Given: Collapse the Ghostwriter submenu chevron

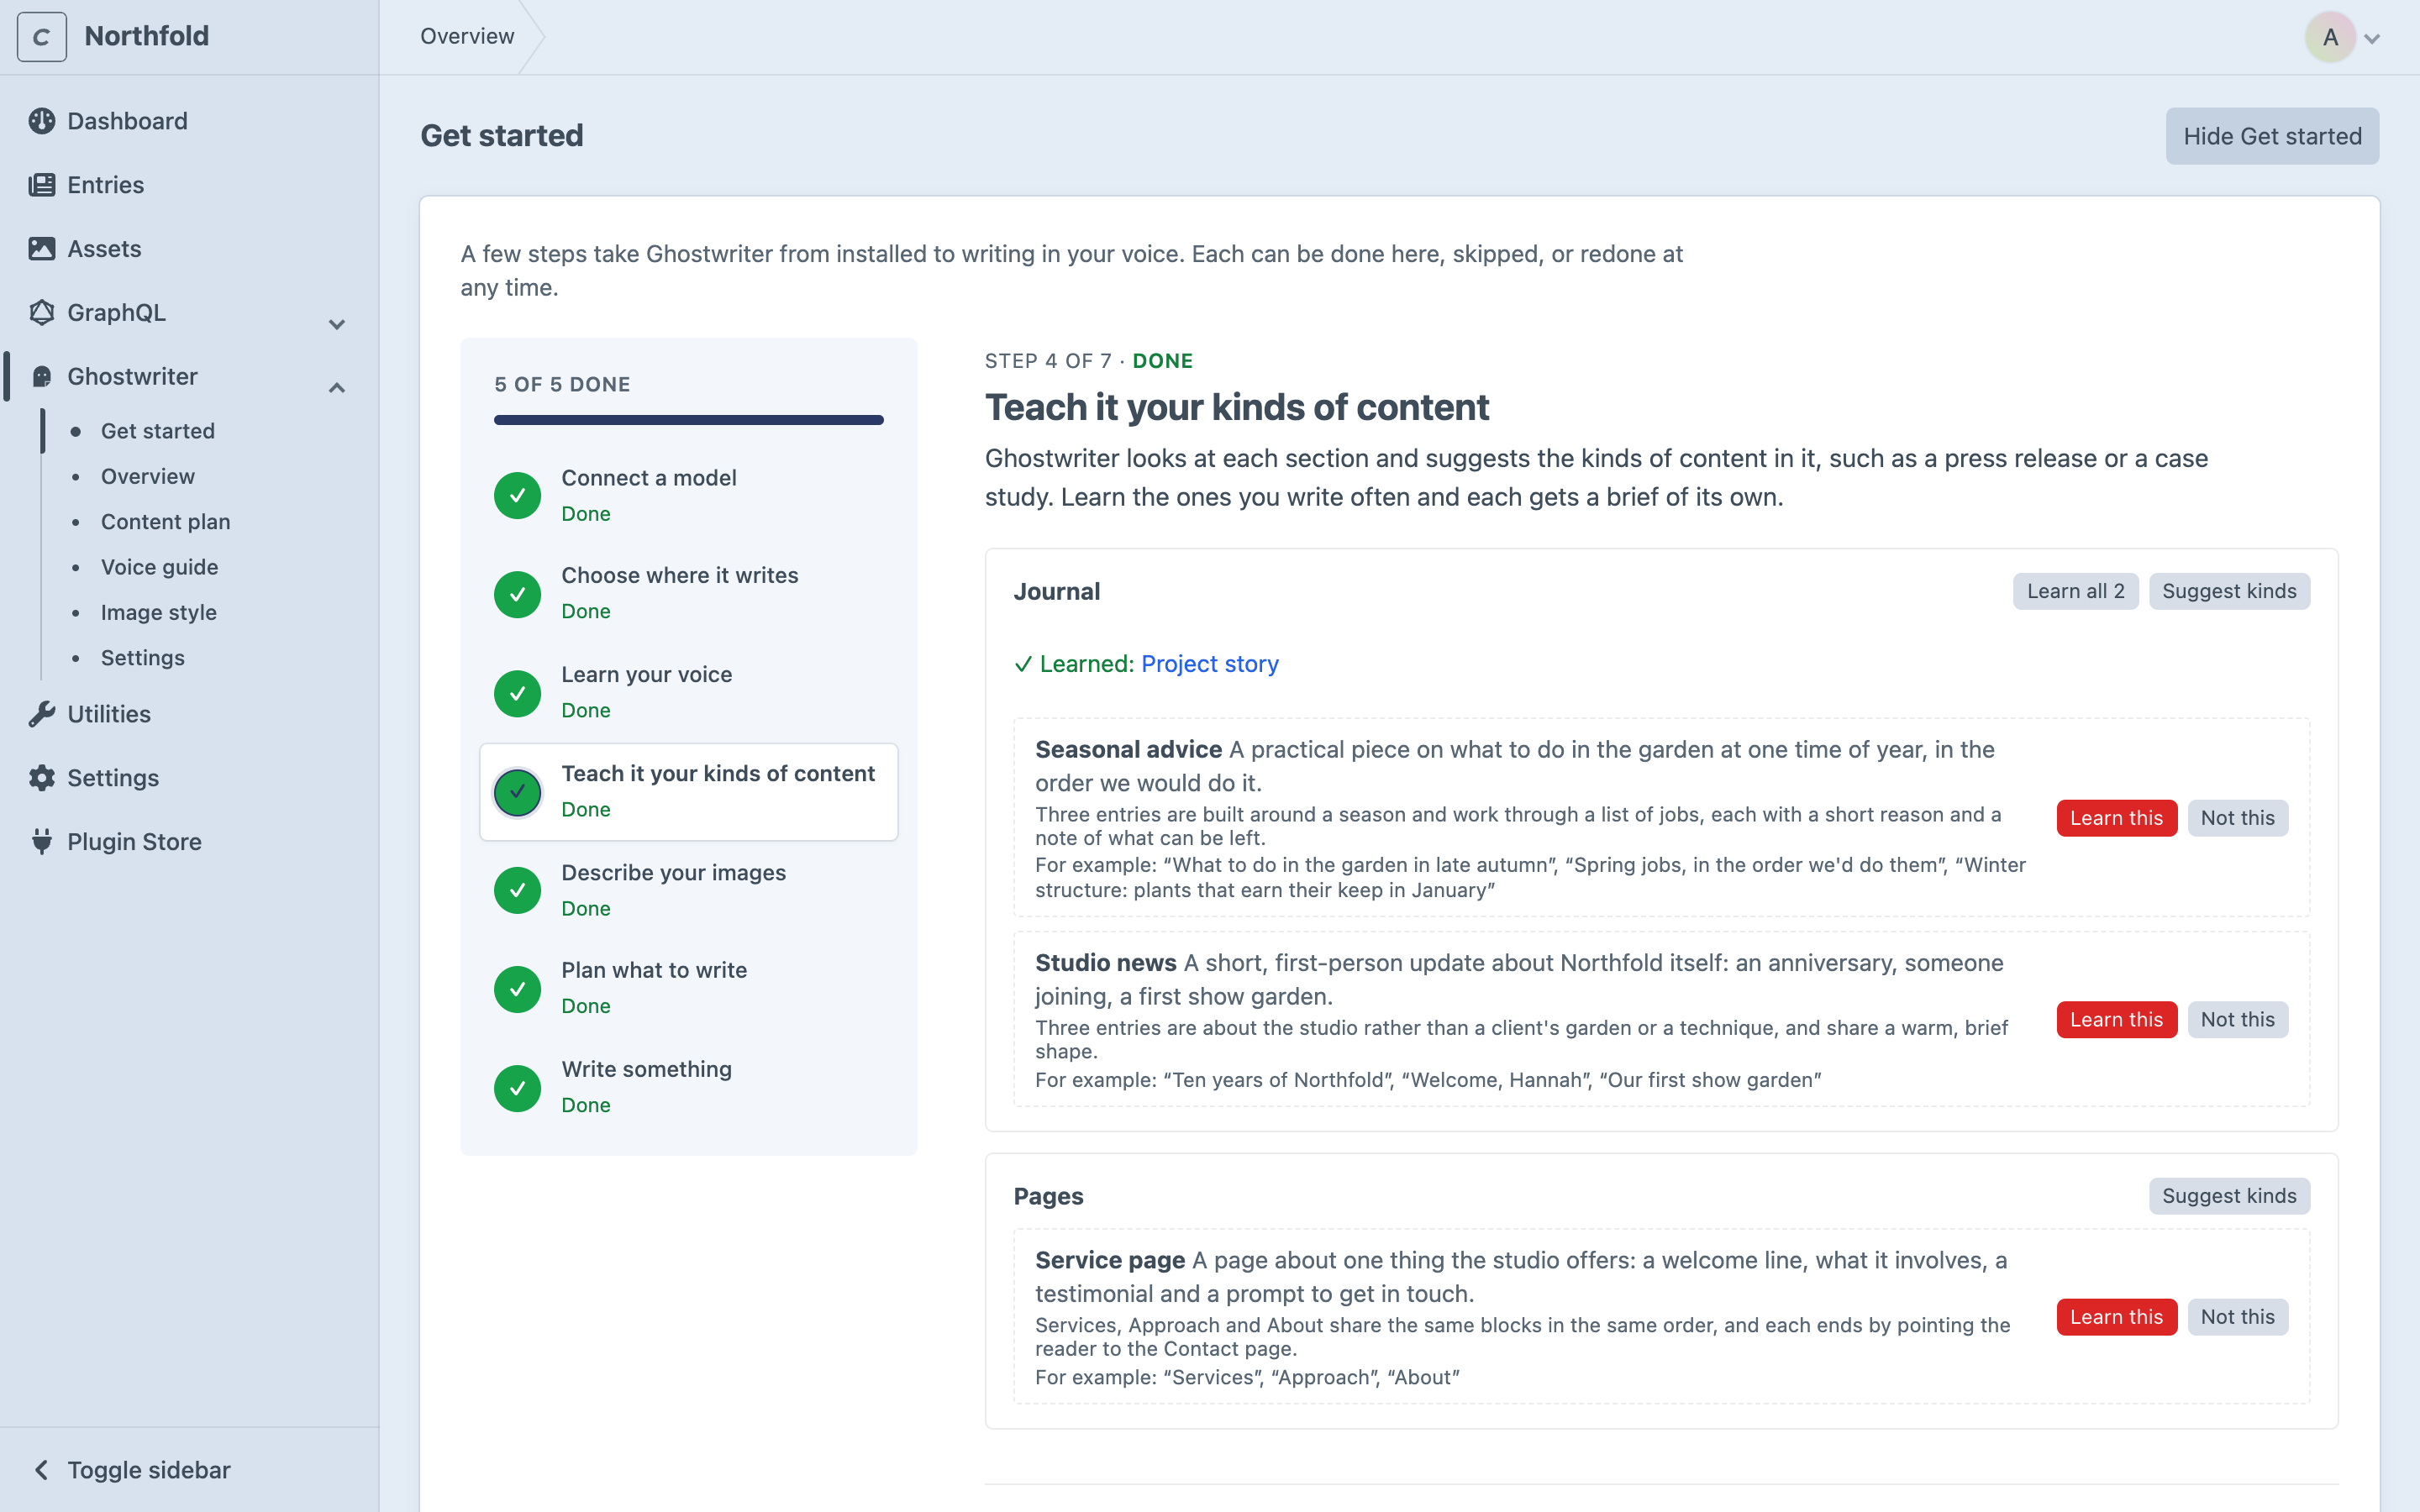Looking at the screenshot, I should point(337,388).
